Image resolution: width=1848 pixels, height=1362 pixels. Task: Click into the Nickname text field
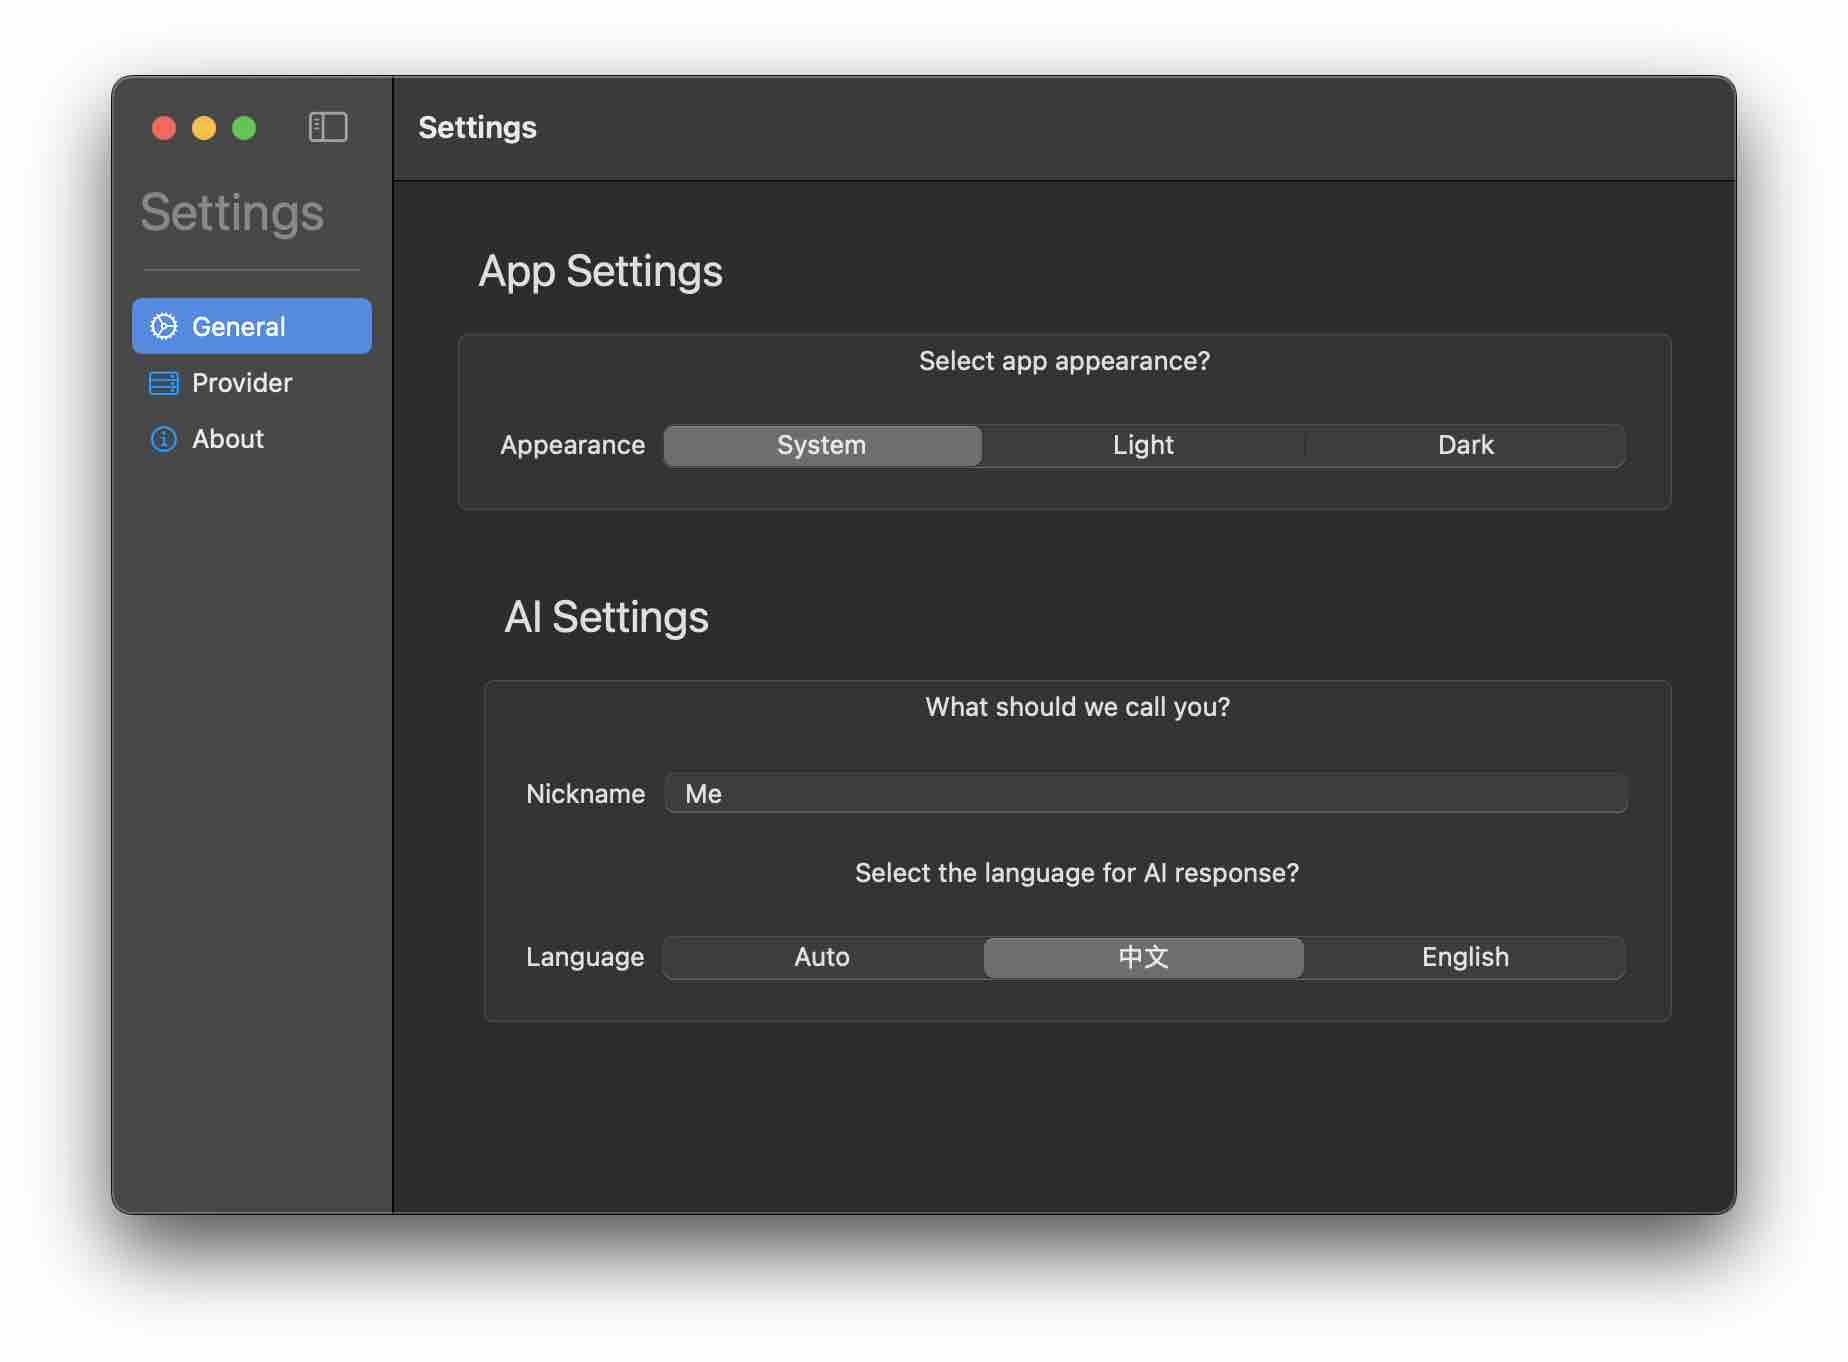pos(1145,793)
